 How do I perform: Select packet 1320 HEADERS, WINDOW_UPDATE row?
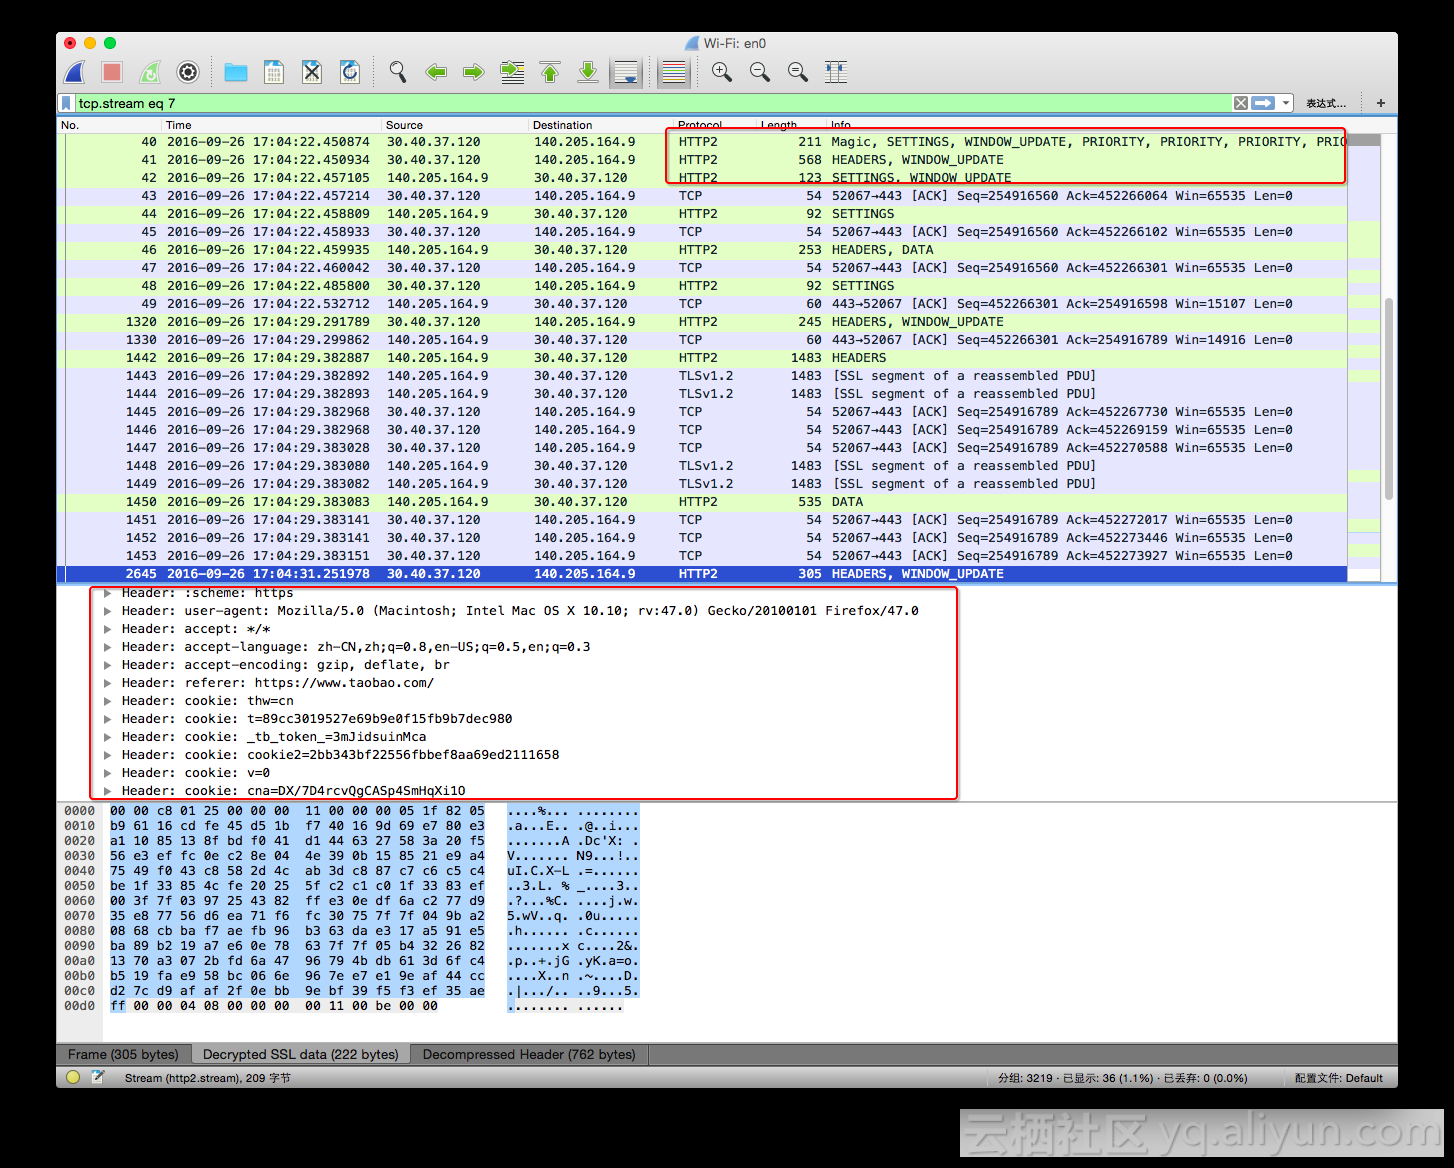702,322
